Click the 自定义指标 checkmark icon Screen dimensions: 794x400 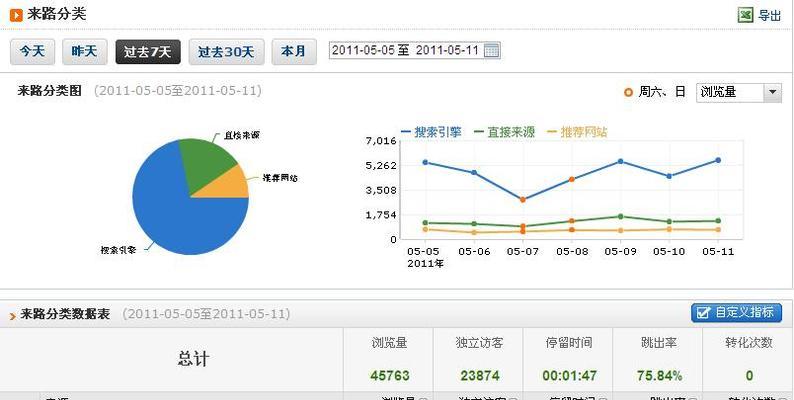[x=703, y=313]
